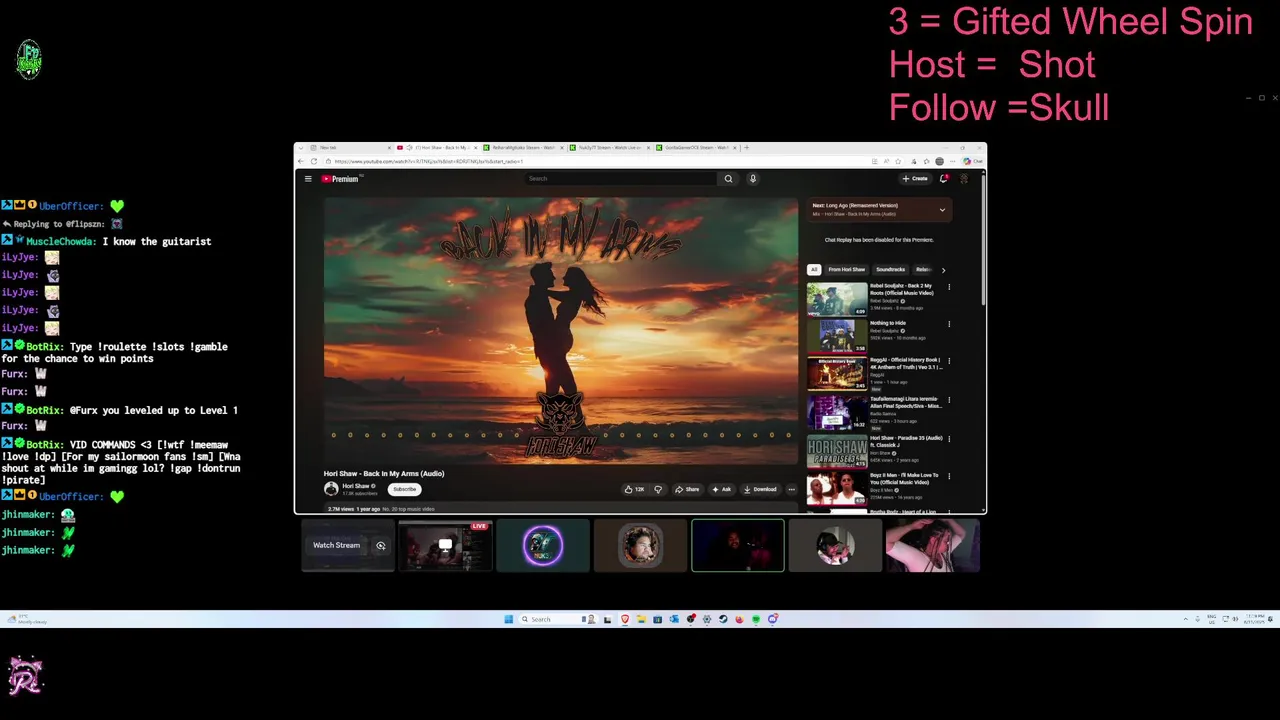Screen dimensions: 1280x720
Task: Open File Explorer from taskbar
Action: click(x=641, y=619)
